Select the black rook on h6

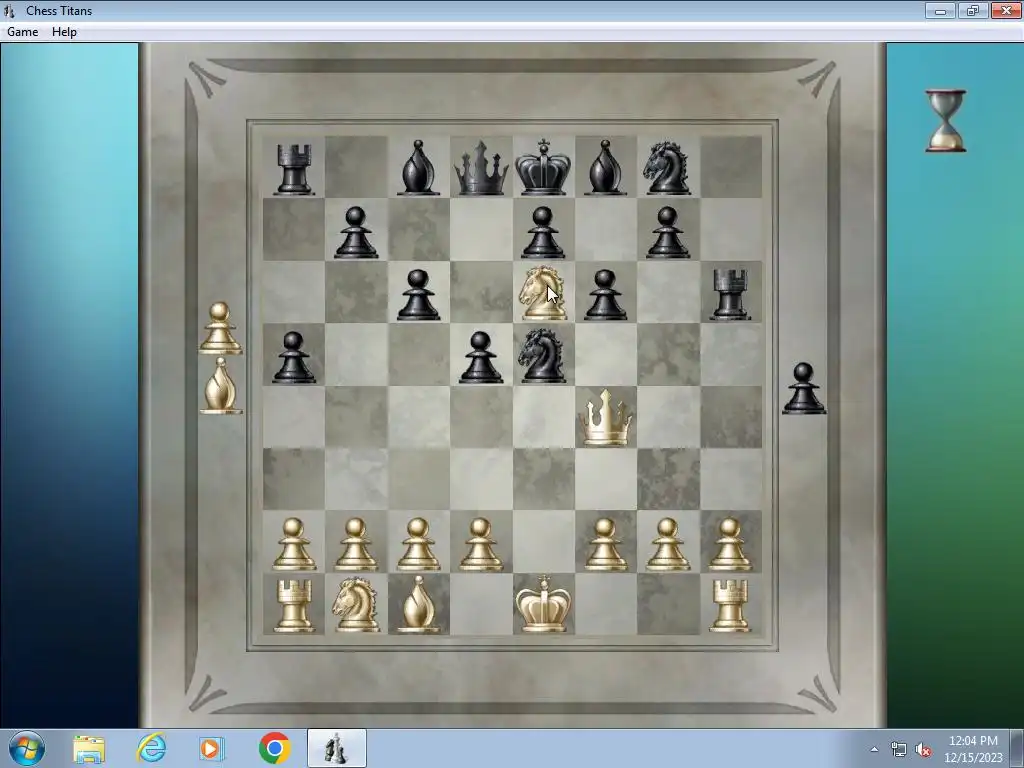(730, 295)
